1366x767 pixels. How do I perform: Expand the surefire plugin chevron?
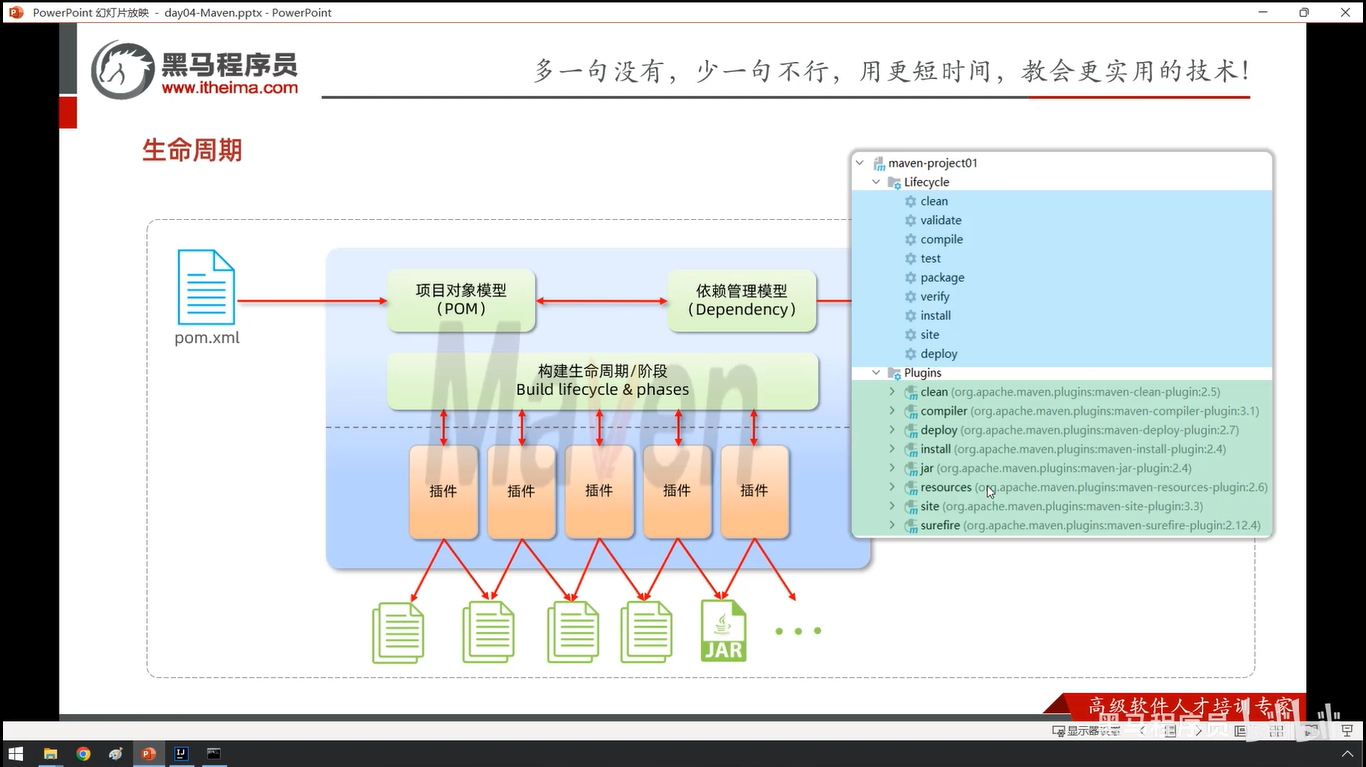(x=892, y=525)
